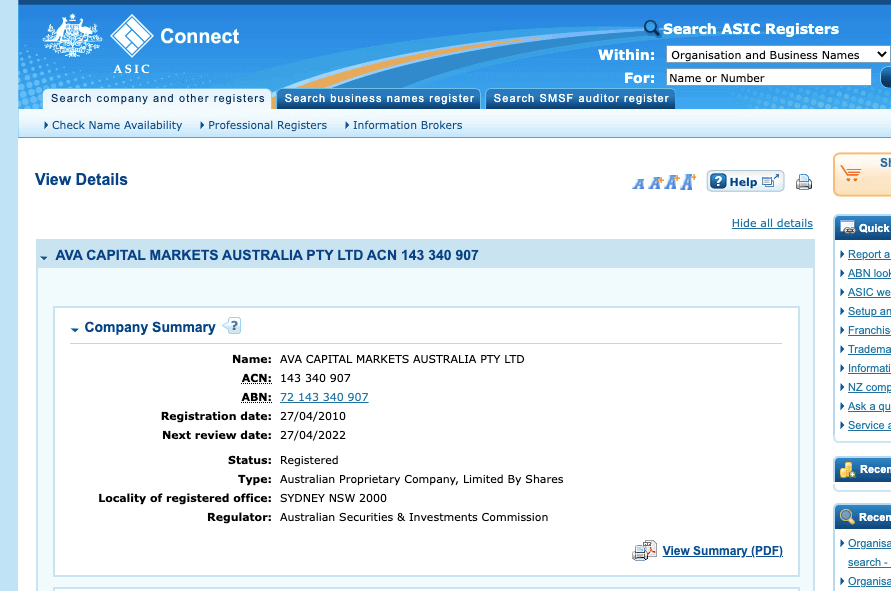Click the registration date 27/04/2010
The image size is (891, 591).
click(313, 416)
